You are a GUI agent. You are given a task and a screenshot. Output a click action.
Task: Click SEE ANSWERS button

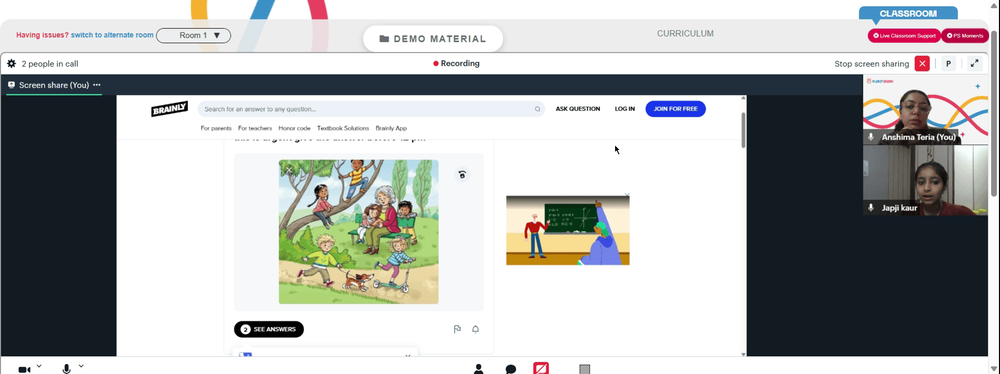(269, 329)
